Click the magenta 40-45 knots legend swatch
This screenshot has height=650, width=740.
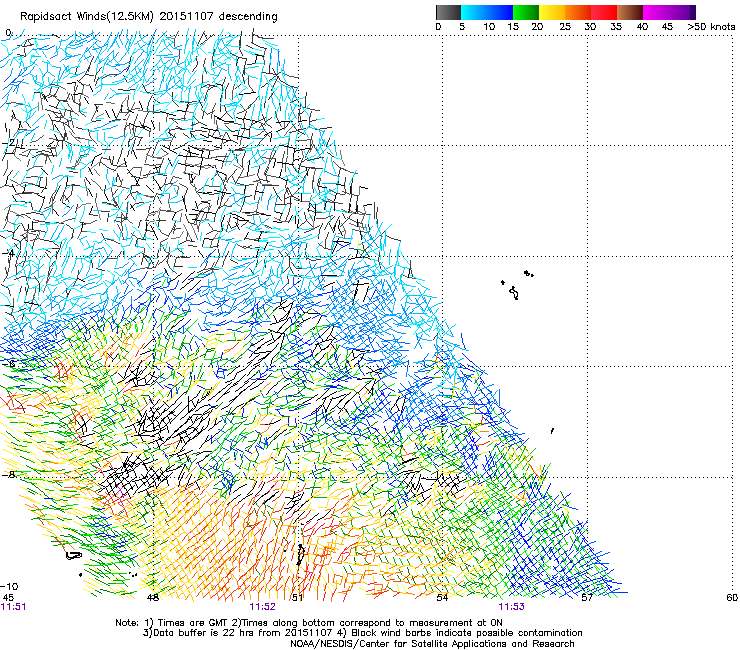click(656, 12)
